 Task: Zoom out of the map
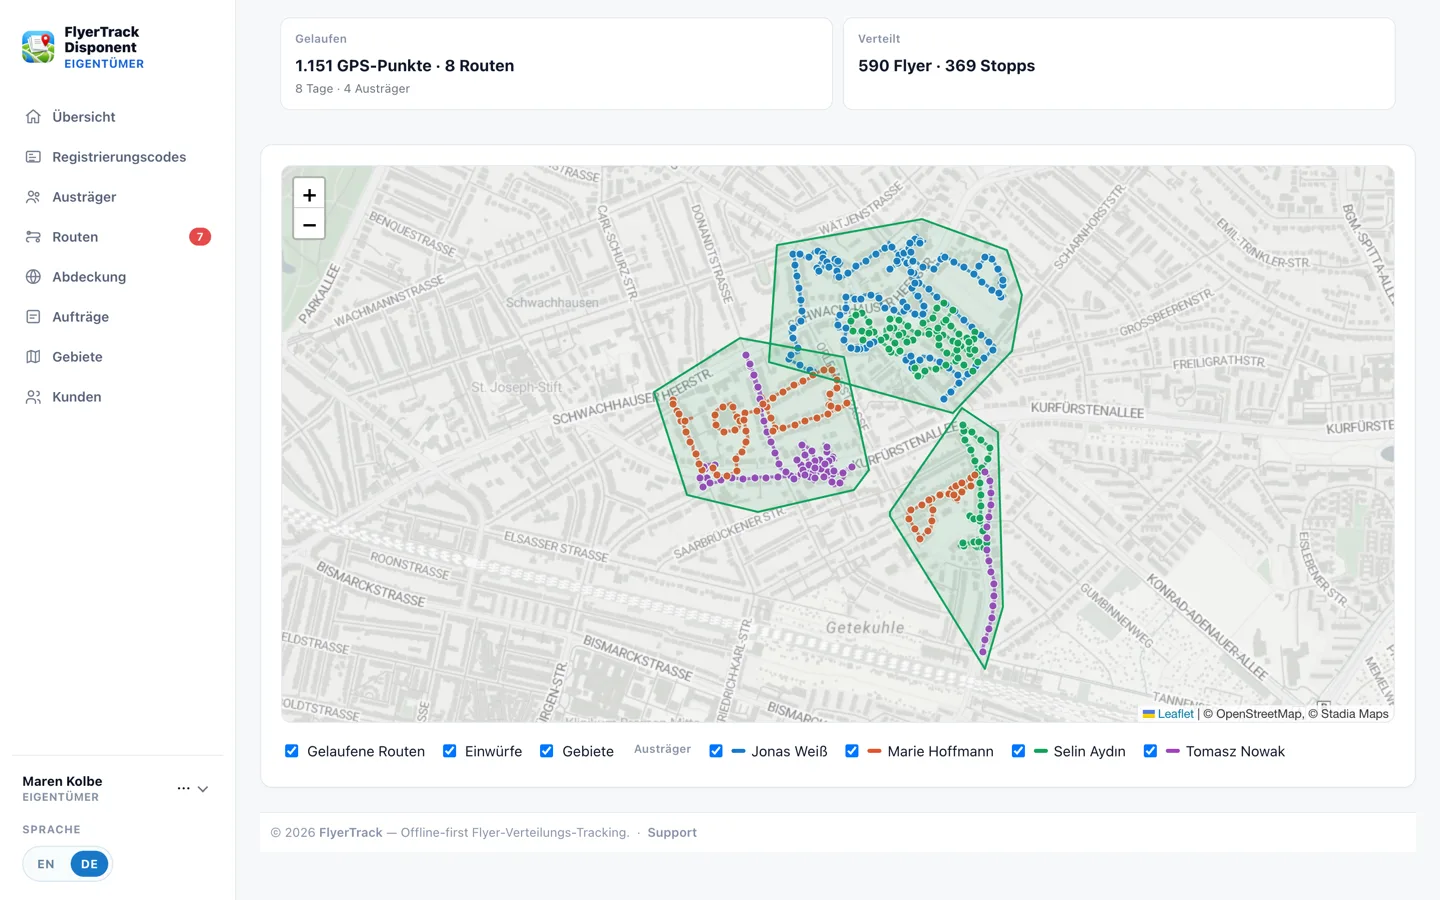point(309,225)
